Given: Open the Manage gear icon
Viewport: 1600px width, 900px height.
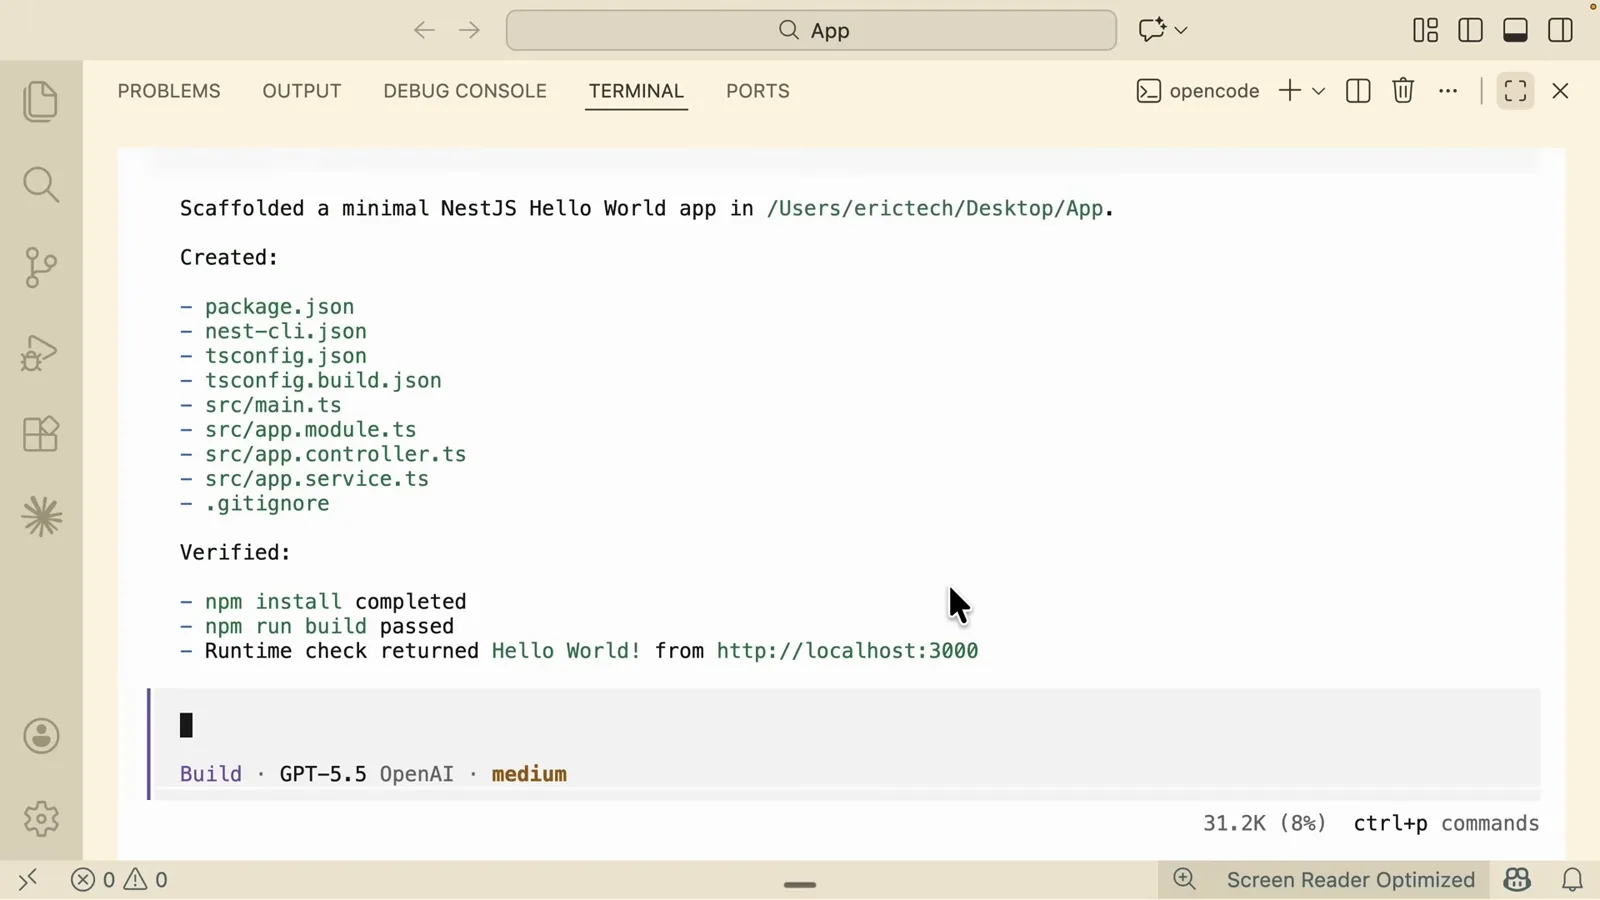Looking at the screenshot, I should (41, 819).
